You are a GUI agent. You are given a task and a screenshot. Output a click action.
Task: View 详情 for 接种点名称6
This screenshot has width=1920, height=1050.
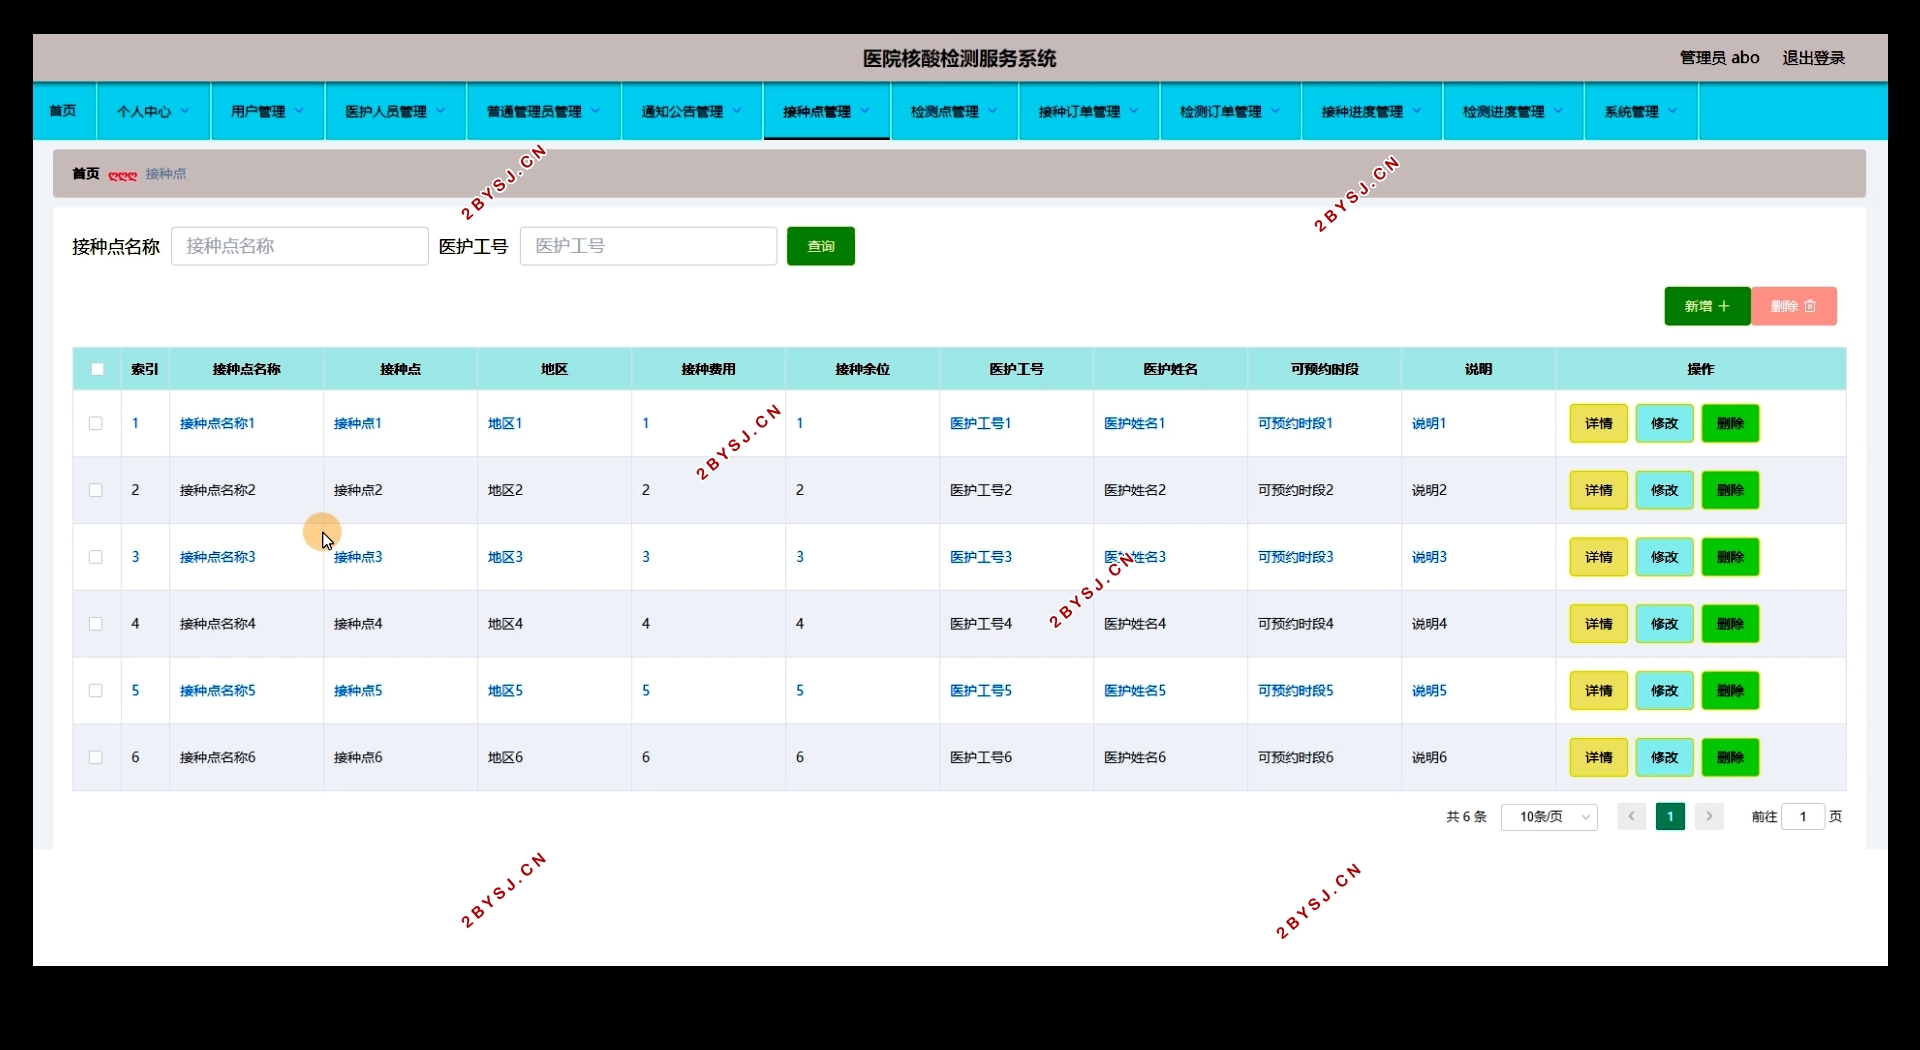1598,757
